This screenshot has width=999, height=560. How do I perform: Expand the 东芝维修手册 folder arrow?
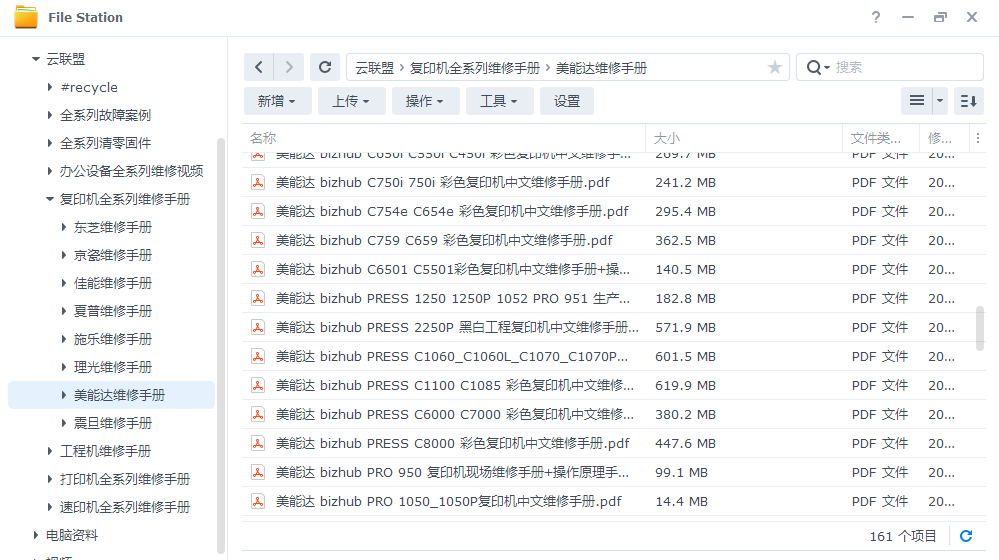pos(64,227)
